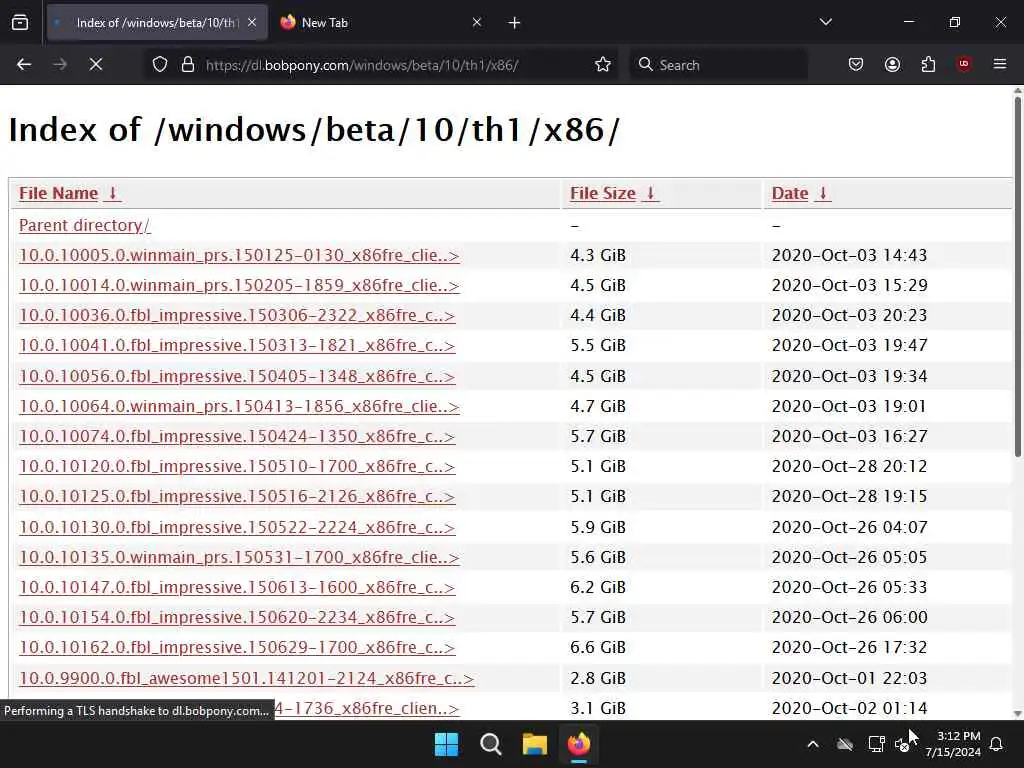The width and height of the screenshot is (1024, 768).
Task: Open 10.0.10154.0.fbl_impressive link
Action: click(x=237, y=617)
